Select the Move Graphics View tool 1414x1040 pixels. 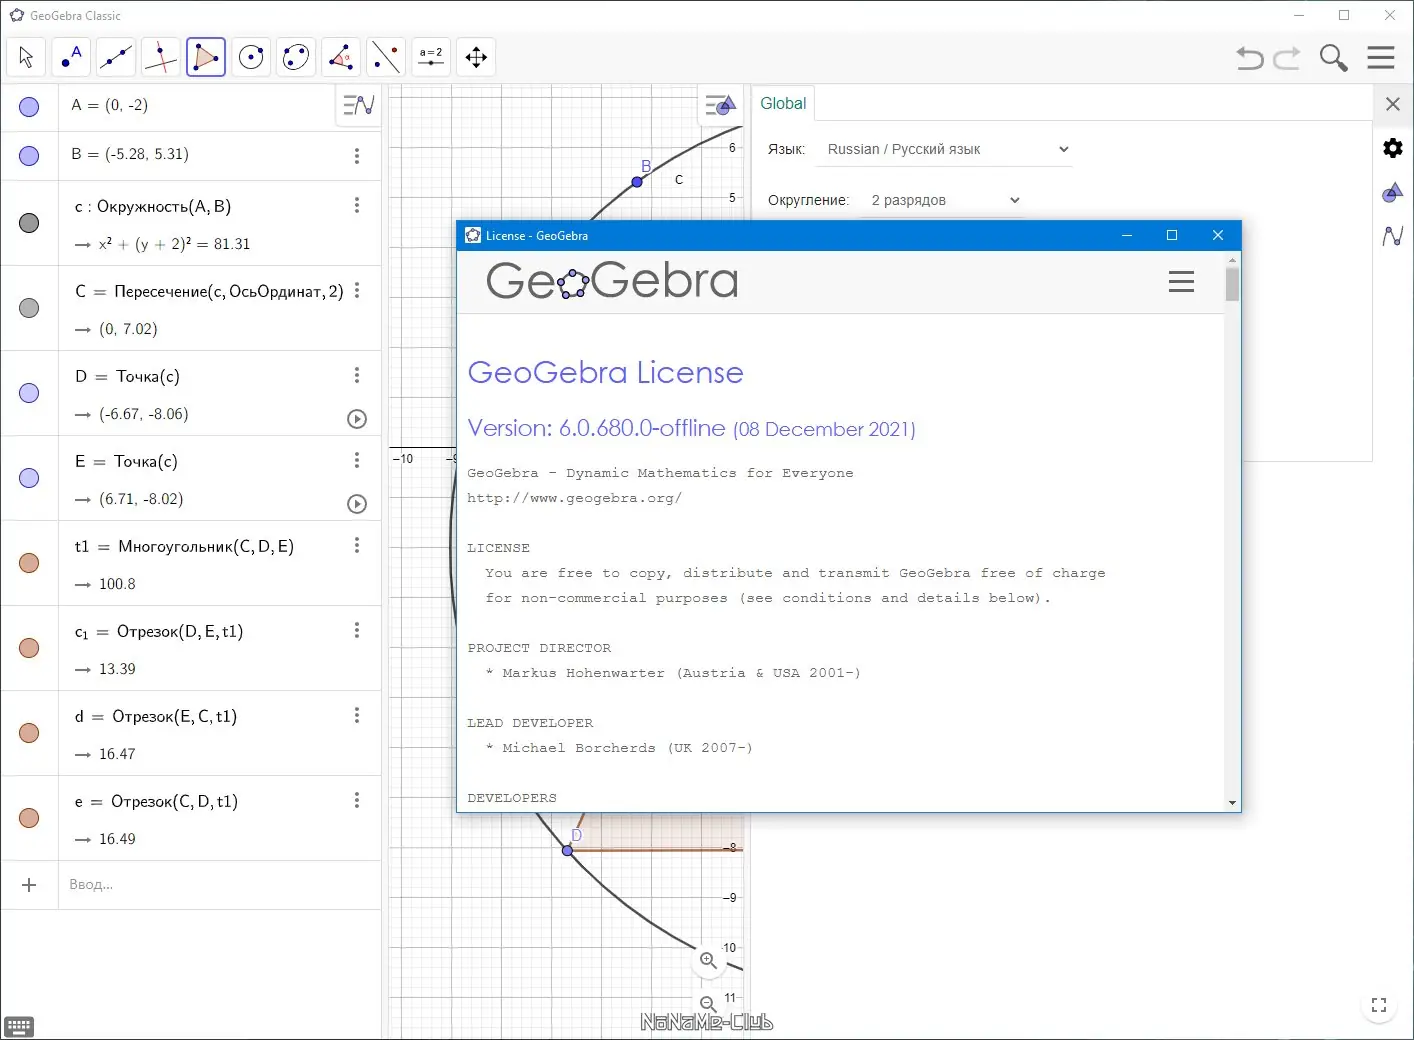pos(476,57)
